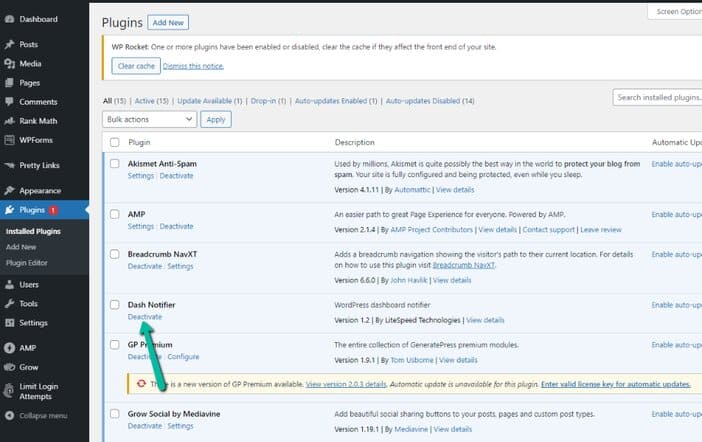This screenshot has height=442, width=702.
Task: Click in Search installed plugins field
Action: [657, 97]
